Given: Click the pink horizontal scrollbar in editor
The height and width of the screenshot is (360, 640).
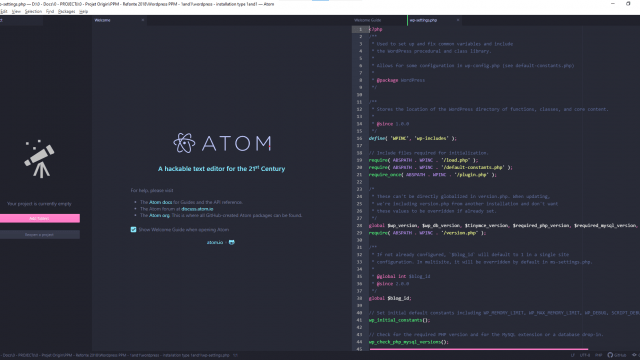Looking at the screenshot, I should [x=478, y=349].
